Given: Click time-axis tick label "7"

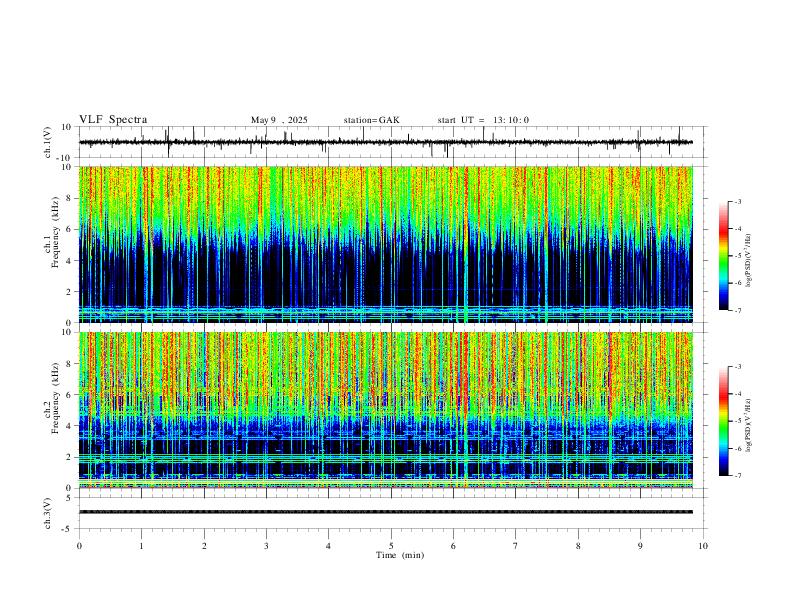Looking at the screenshot, I should (x=516, y=546).
